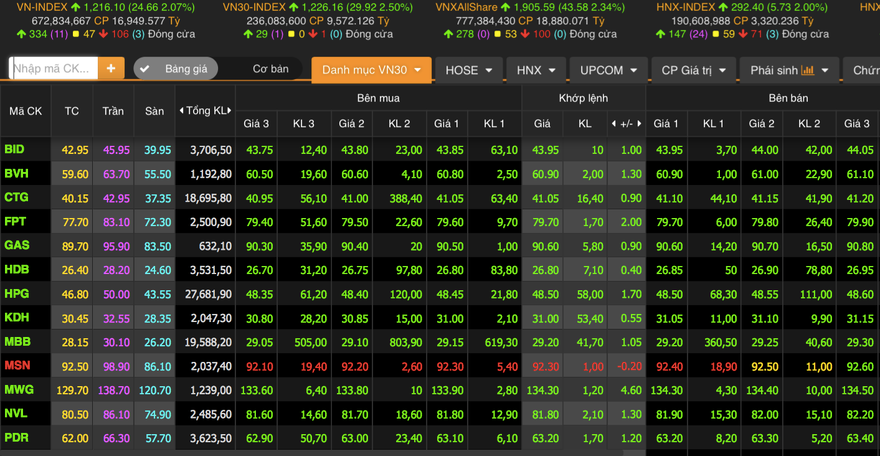Click MBB KL 2 value 803,90
Image resolution: width=880 pixels, height=456 pixels.
click(406, 342)
